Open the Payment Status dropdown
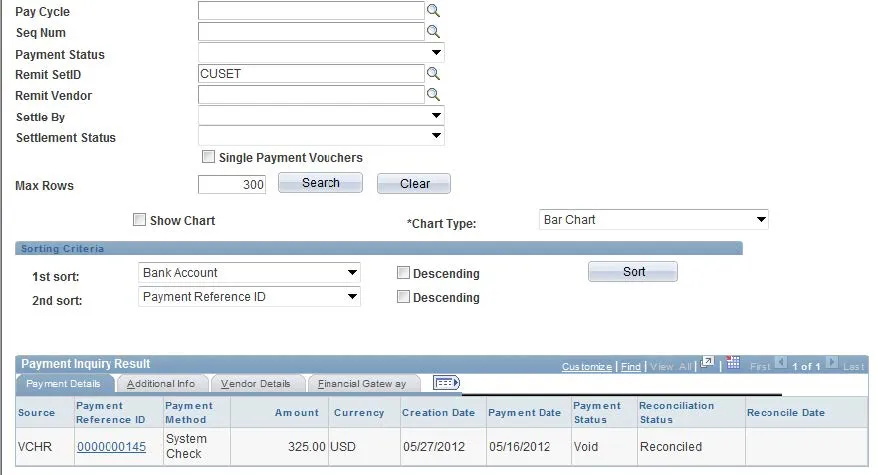 [x=321, y=53]
